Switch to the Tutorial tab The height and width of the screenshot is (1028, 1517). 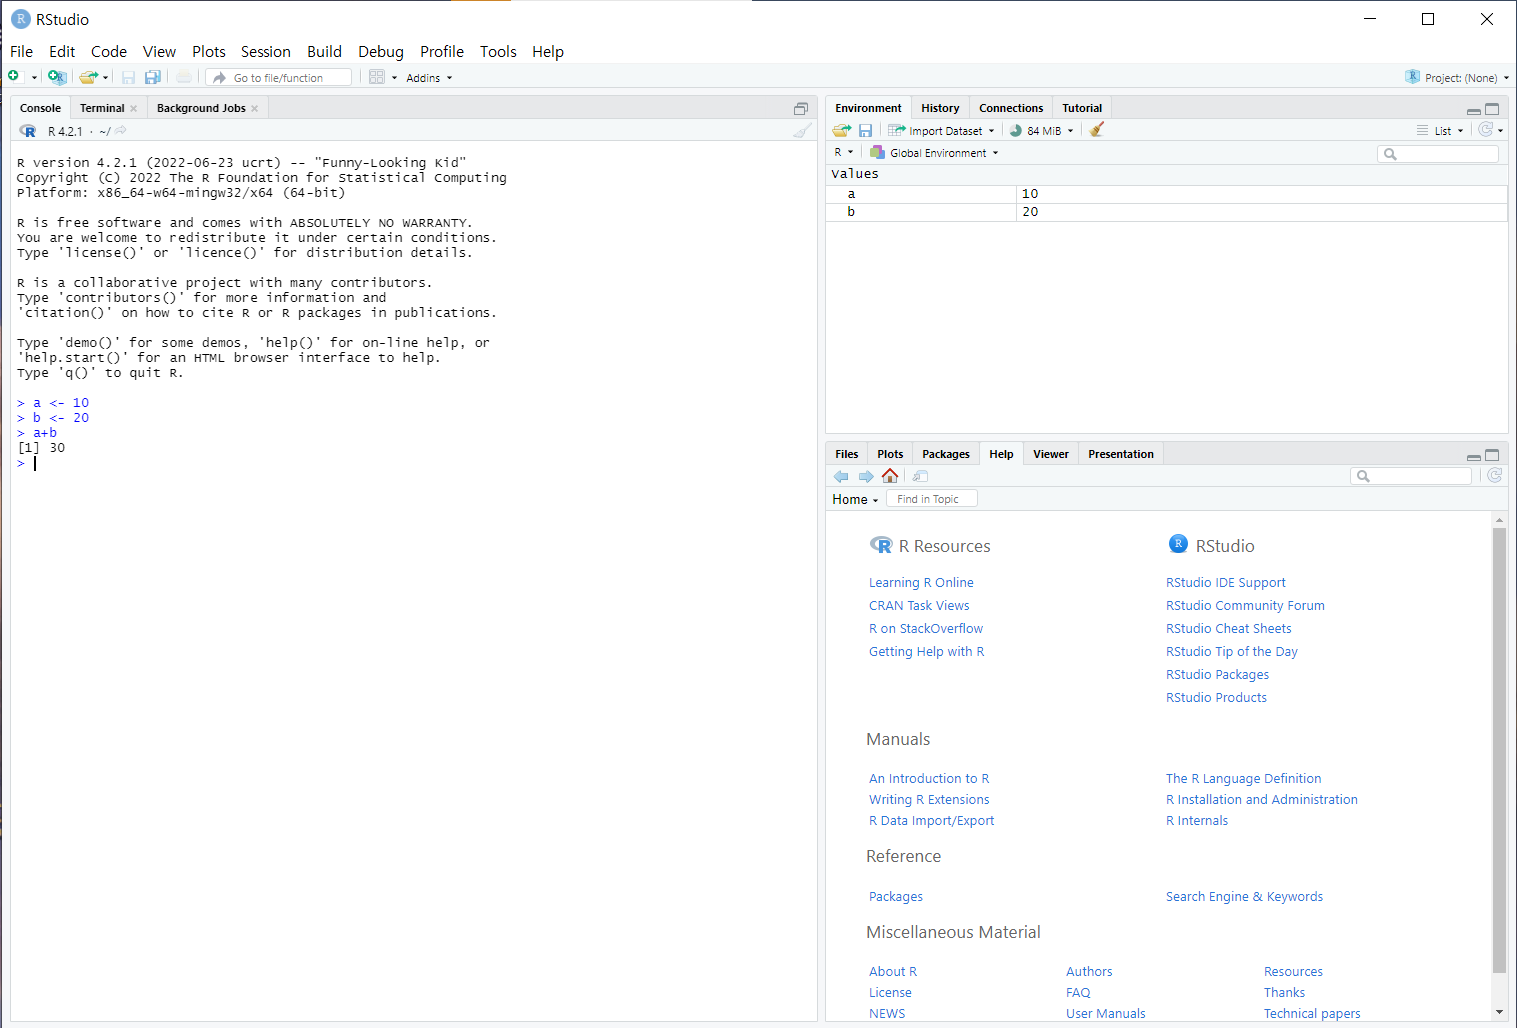click(x=1082, y=108)
